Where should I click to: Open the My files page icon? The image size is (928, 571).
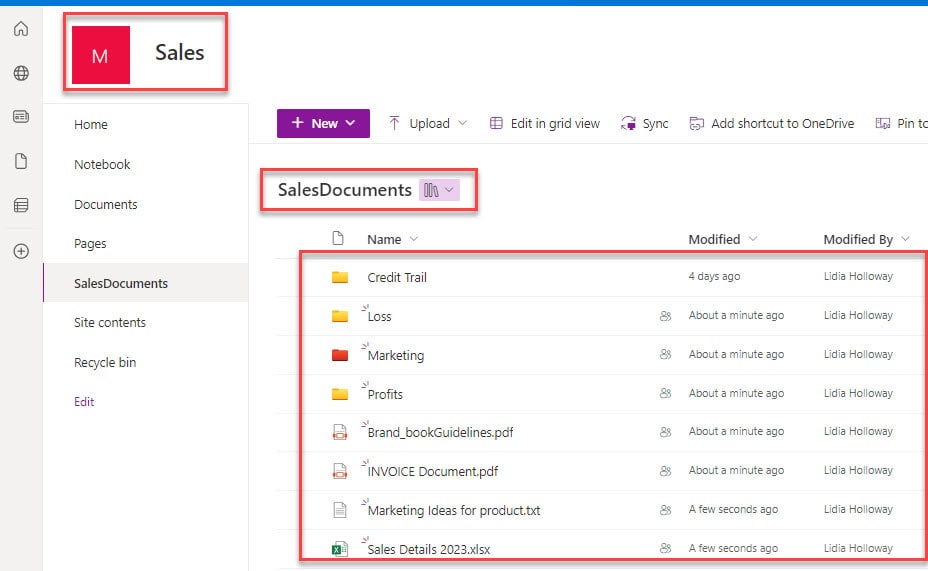pos(21,161)
